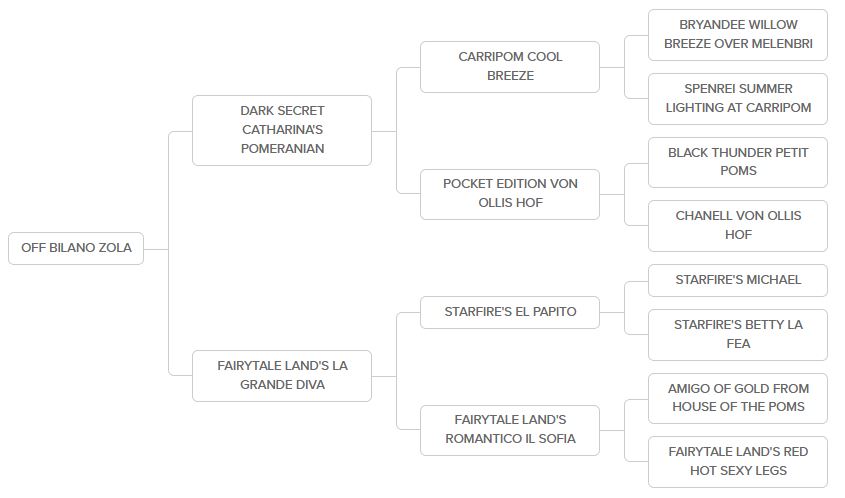
Task: Select the STARFIRE'S EL PAPITO node
Action: tap(510, 311)
